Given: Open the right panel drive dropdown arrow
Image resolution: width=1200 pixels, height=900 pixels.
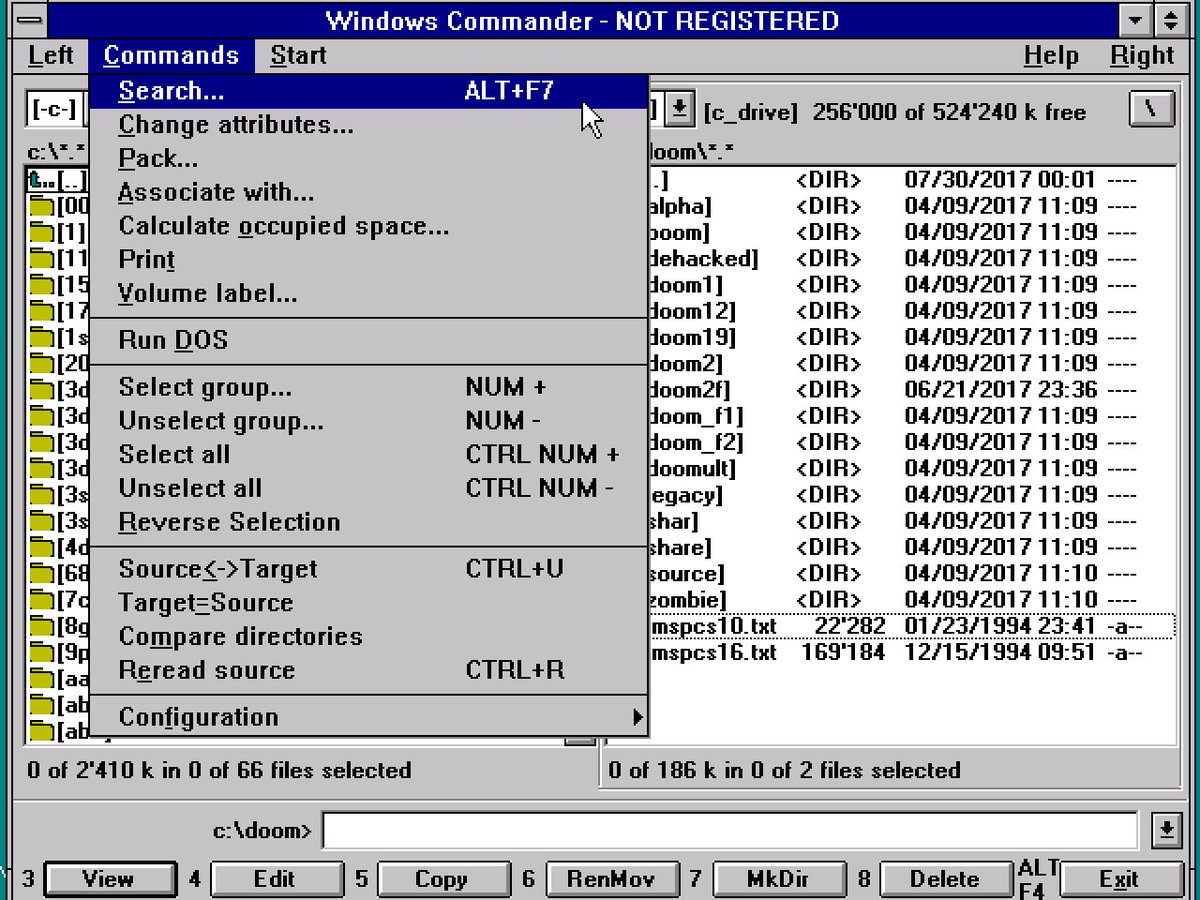Looking at the screenshot, I should tap(680, 109).
